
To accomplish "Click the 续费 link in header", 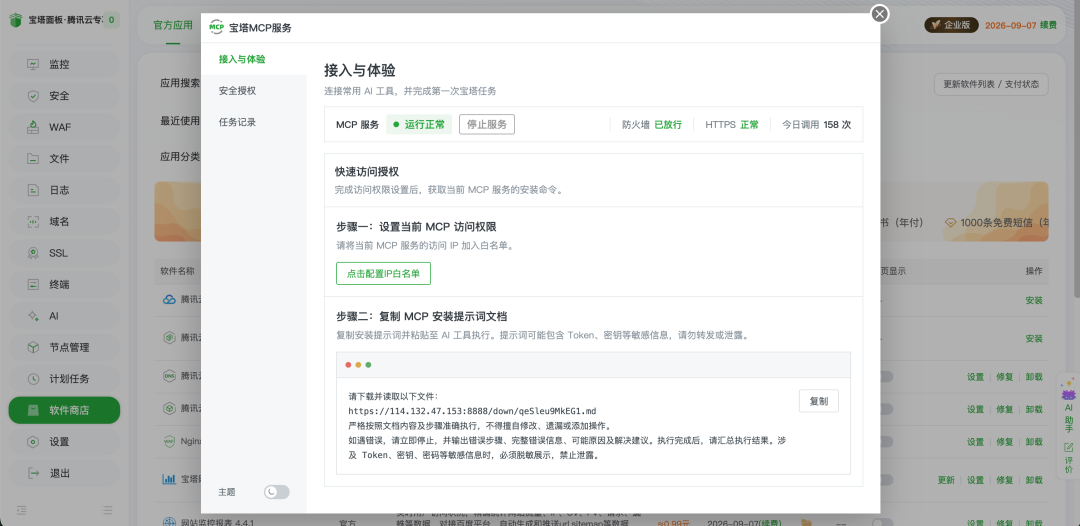I will coord(1048,25).
